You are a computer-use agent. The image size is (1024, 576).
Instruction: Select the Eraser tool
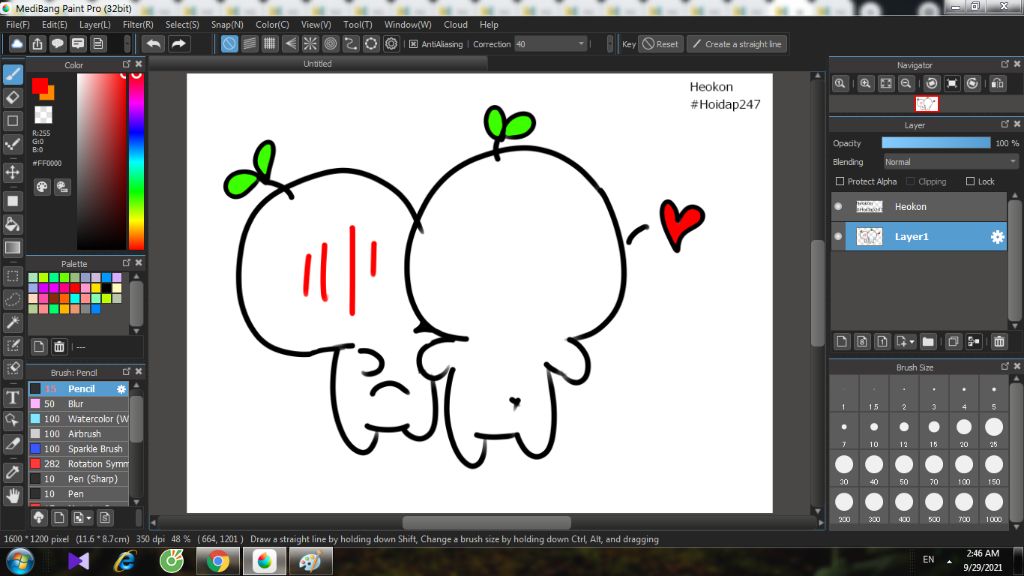(x=12, y=97)
